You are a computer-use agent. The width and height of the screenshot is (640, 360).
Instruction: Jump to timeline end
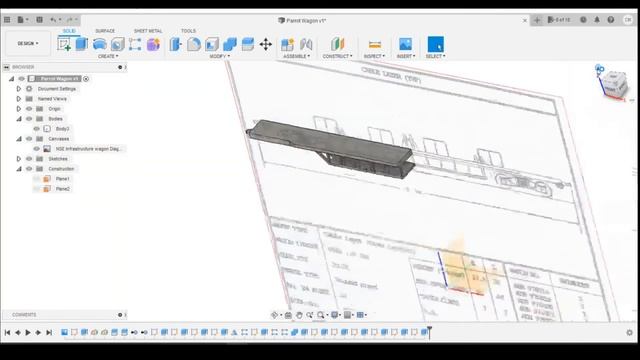tap(49, 333)
